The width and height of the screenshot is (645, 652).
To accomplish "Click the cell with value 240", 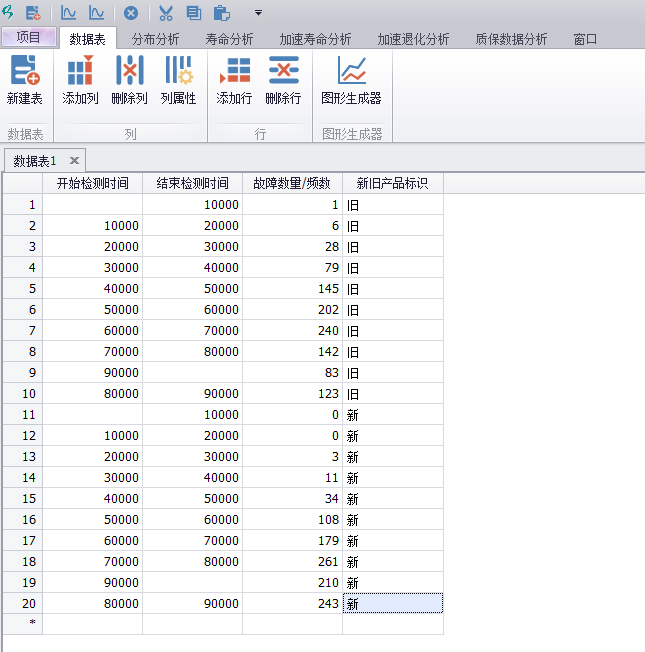I will click(x=292, y=331).
